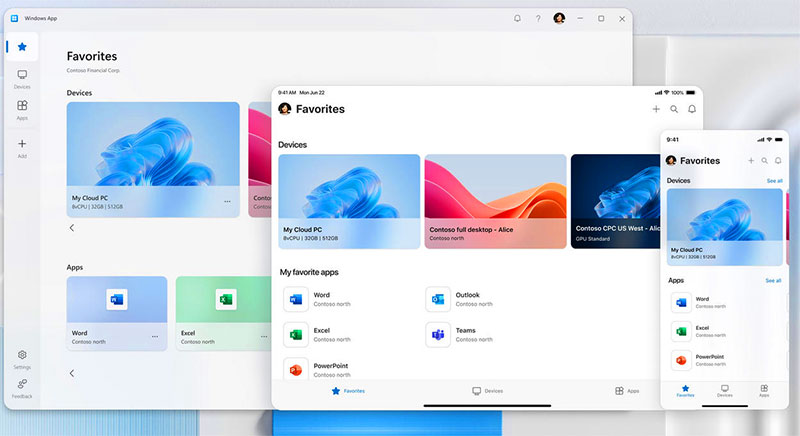Image resolution: width=800 pixels, height=436 pixels.
Task: Launch PowerPoint in phone Apps list
Action: click(x=699, y=360)
